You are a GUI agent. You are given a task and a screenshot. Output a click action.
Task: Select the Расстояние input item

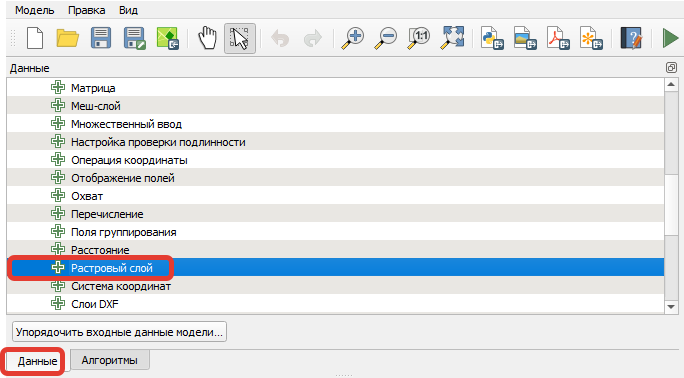coord(335,250)
